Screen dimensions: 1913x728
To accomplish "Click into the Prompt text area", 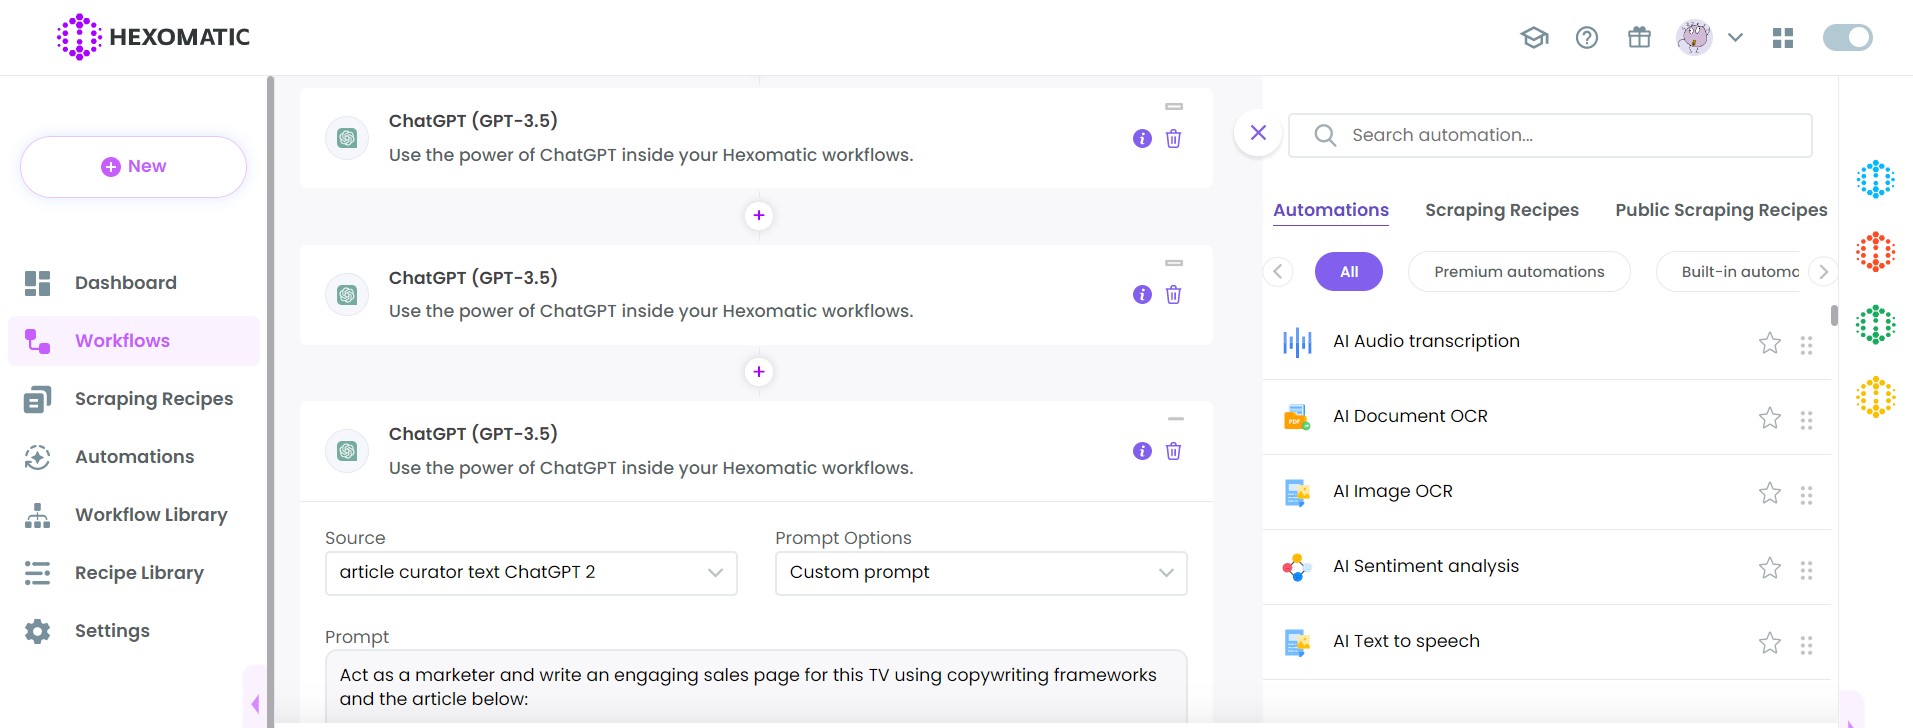I will [756, 687].
